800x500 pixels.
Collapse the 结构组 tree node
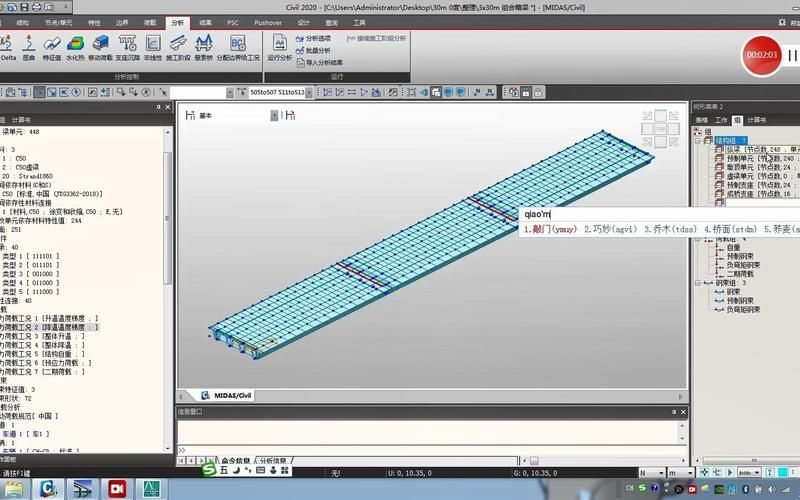click(699, 140)
